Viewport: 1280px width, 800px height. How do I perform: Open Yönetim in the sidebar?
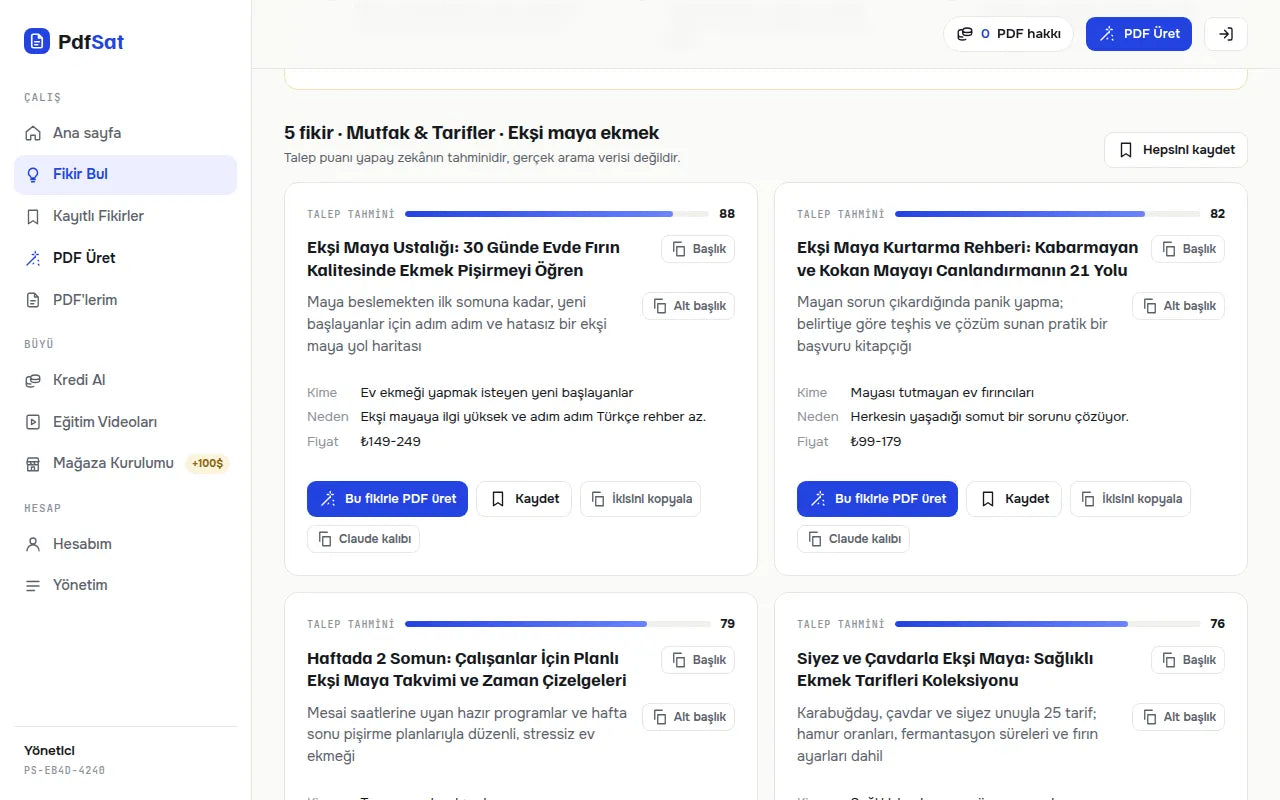[125, 585]
